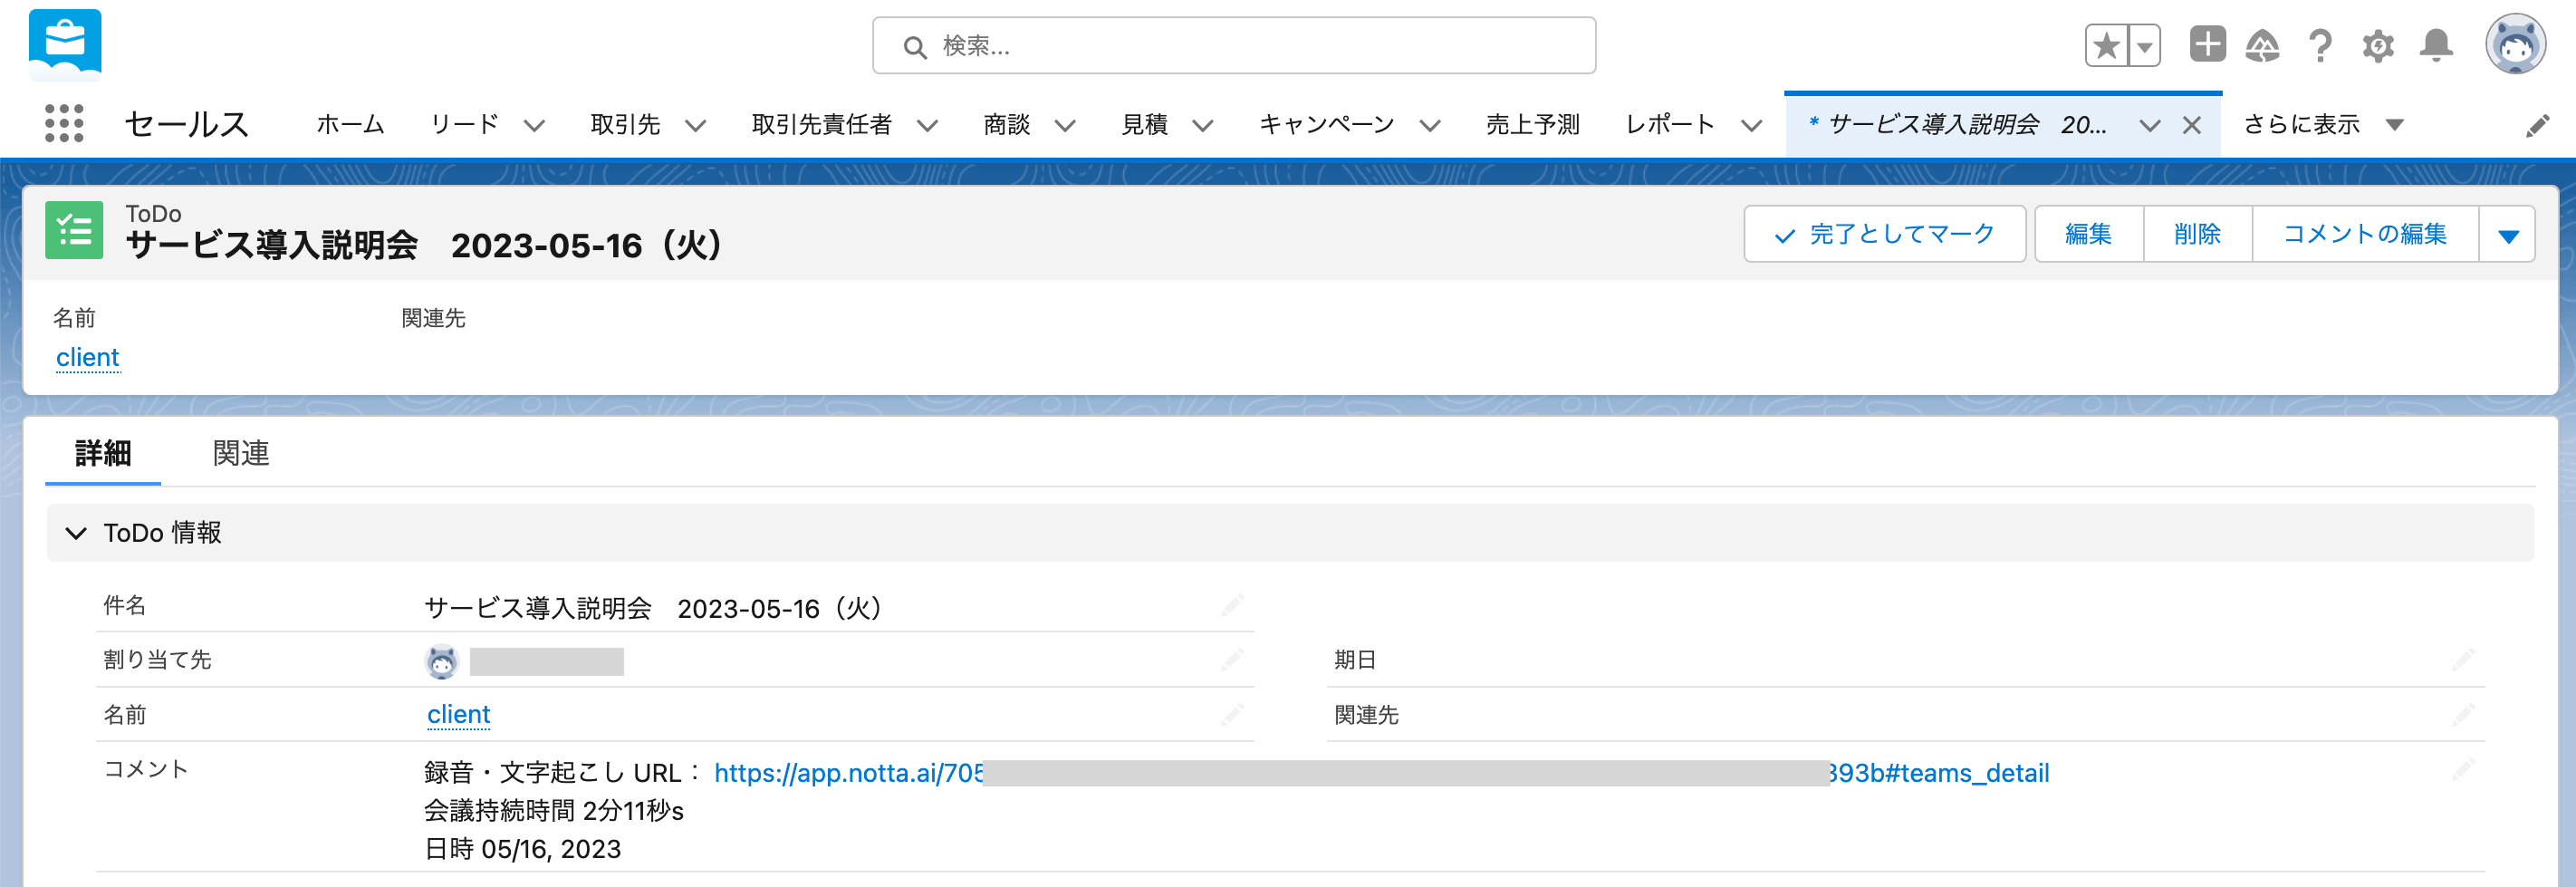This screenshot has height=887, width=2576.
Task: Click the 編集 button
Action: coord(2088,234)
